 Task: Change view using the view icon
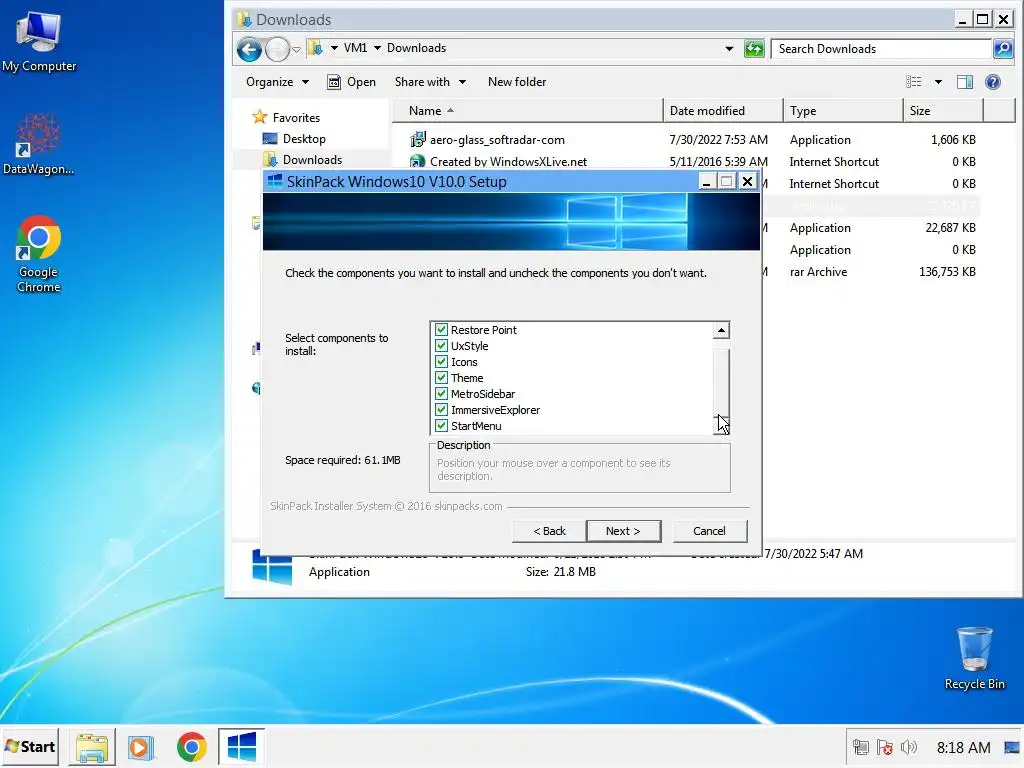tap(914, 82)
